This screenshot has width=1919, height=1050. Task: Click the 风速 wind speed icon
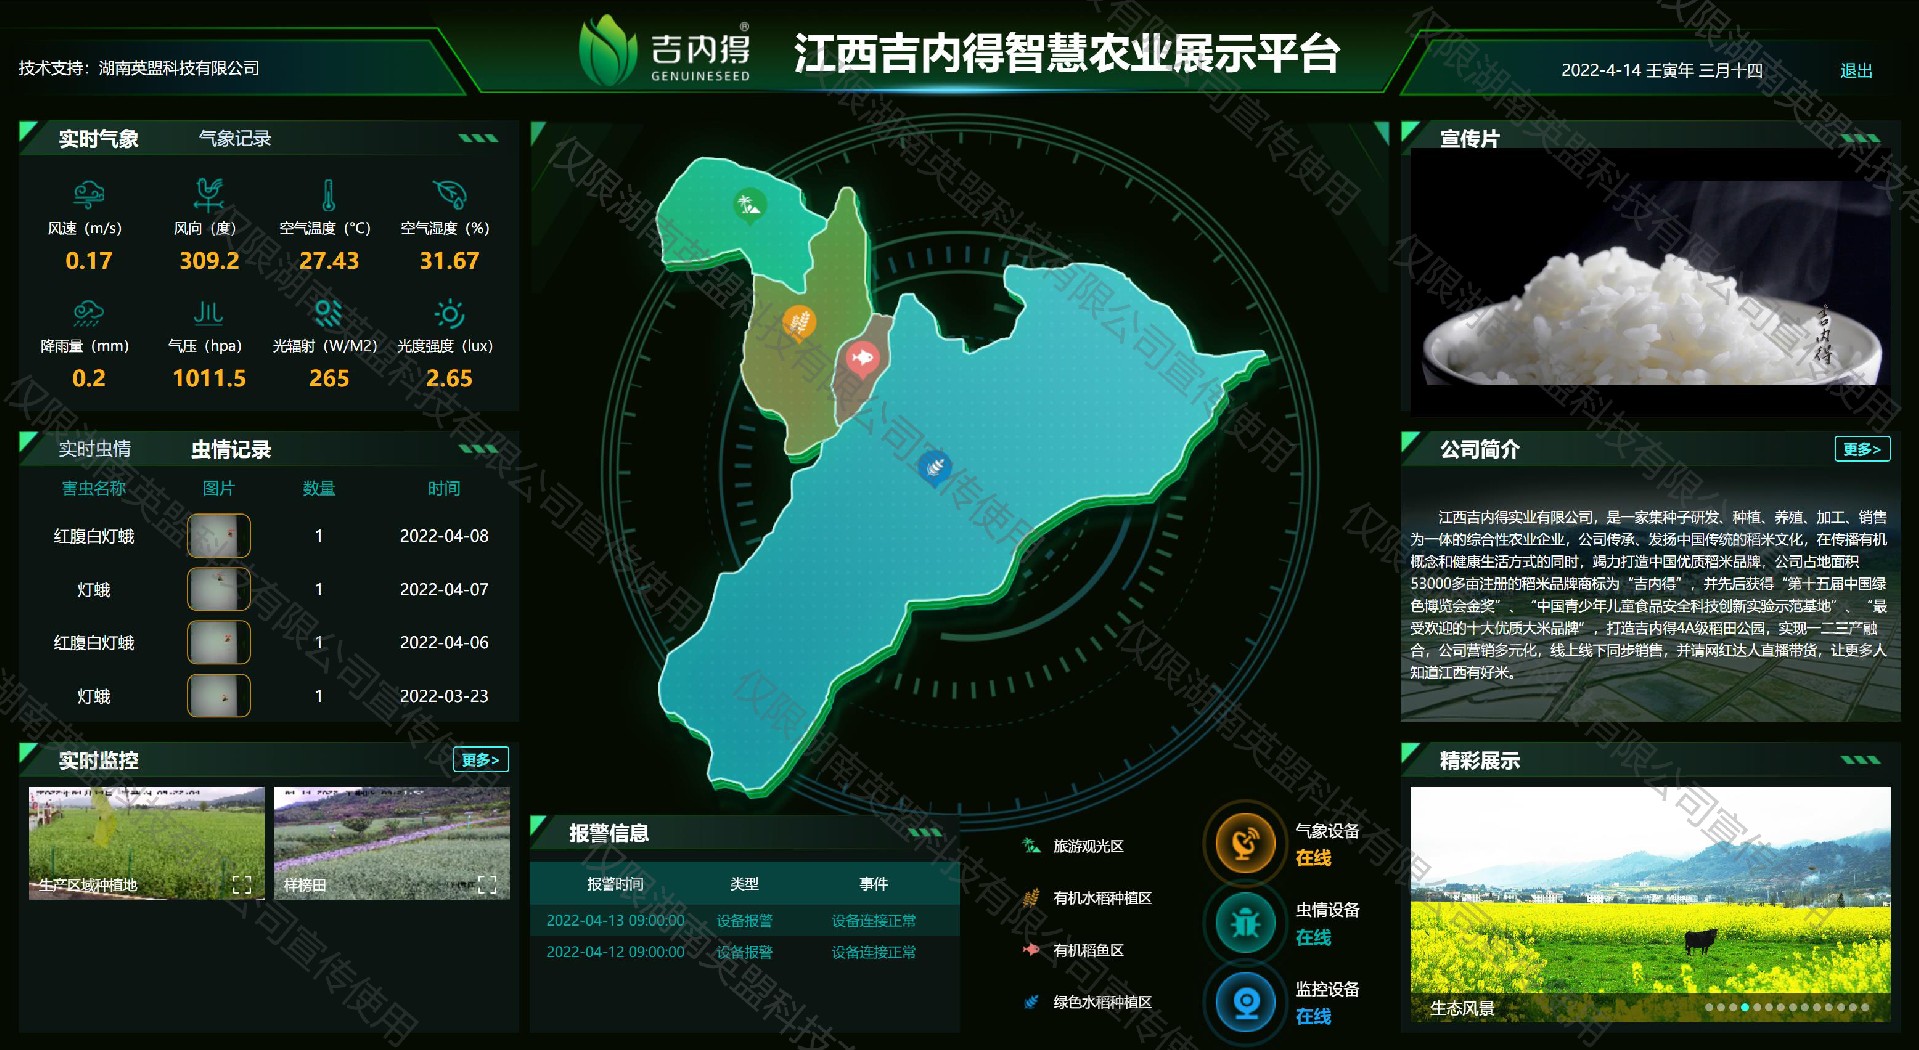88,192
